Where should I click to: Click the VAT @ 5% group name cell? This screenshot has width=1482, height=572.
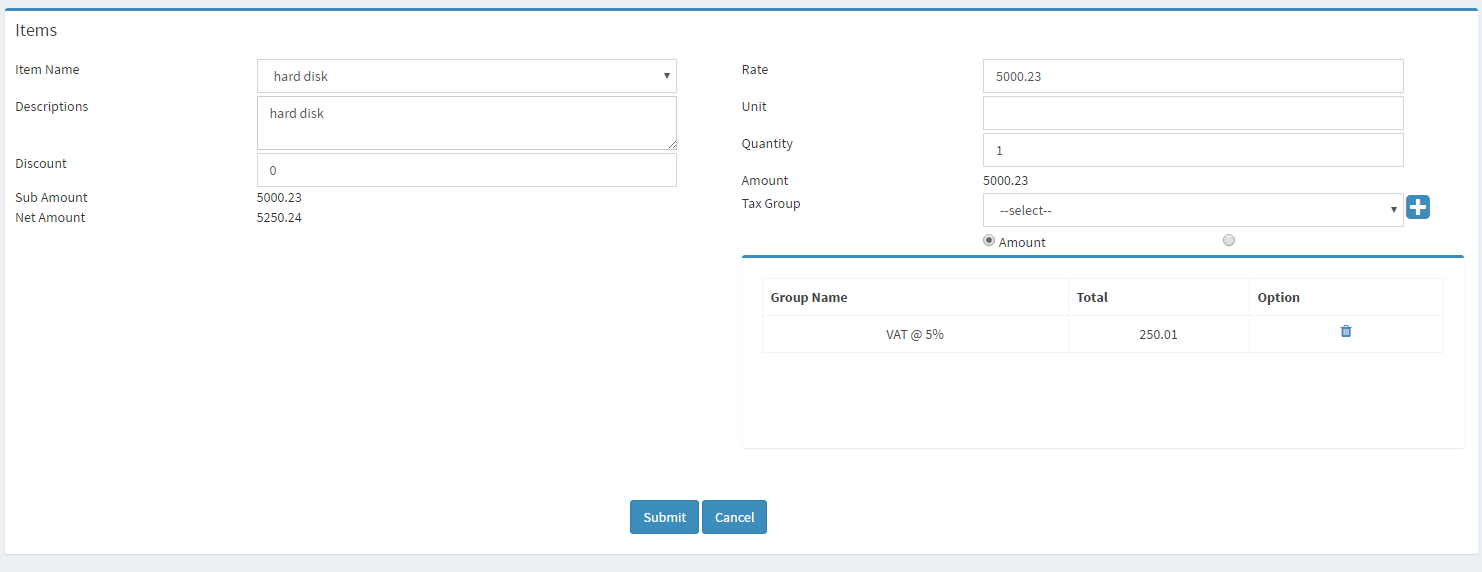915,334
